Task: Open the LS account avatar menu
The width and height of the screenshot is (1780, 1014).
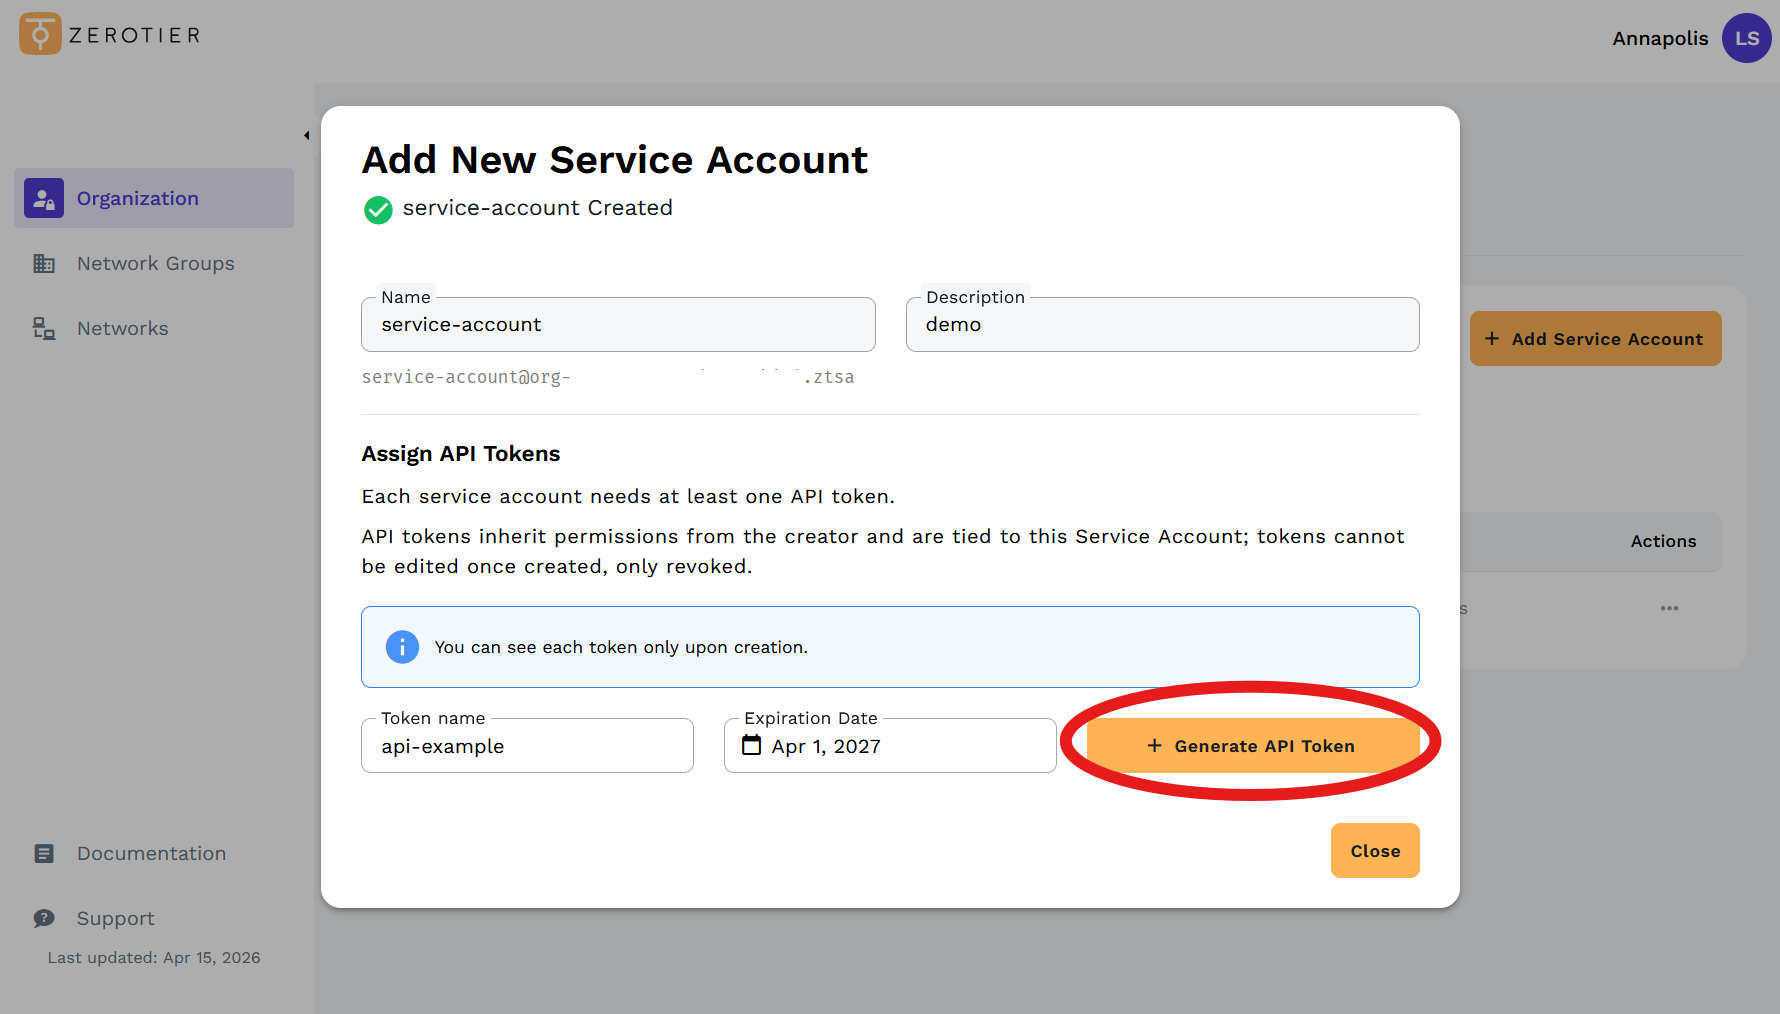Action: click(1746, 38)
